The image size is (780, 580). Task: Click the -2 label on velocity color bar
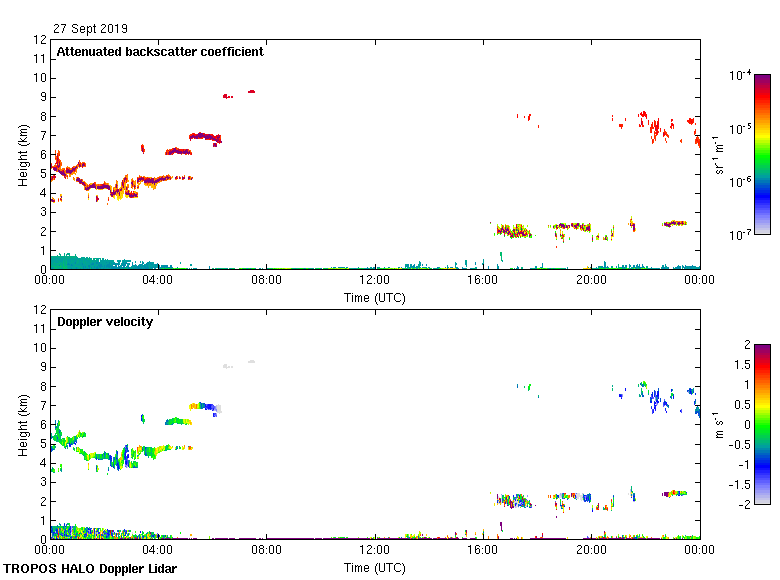pos(742,504)
